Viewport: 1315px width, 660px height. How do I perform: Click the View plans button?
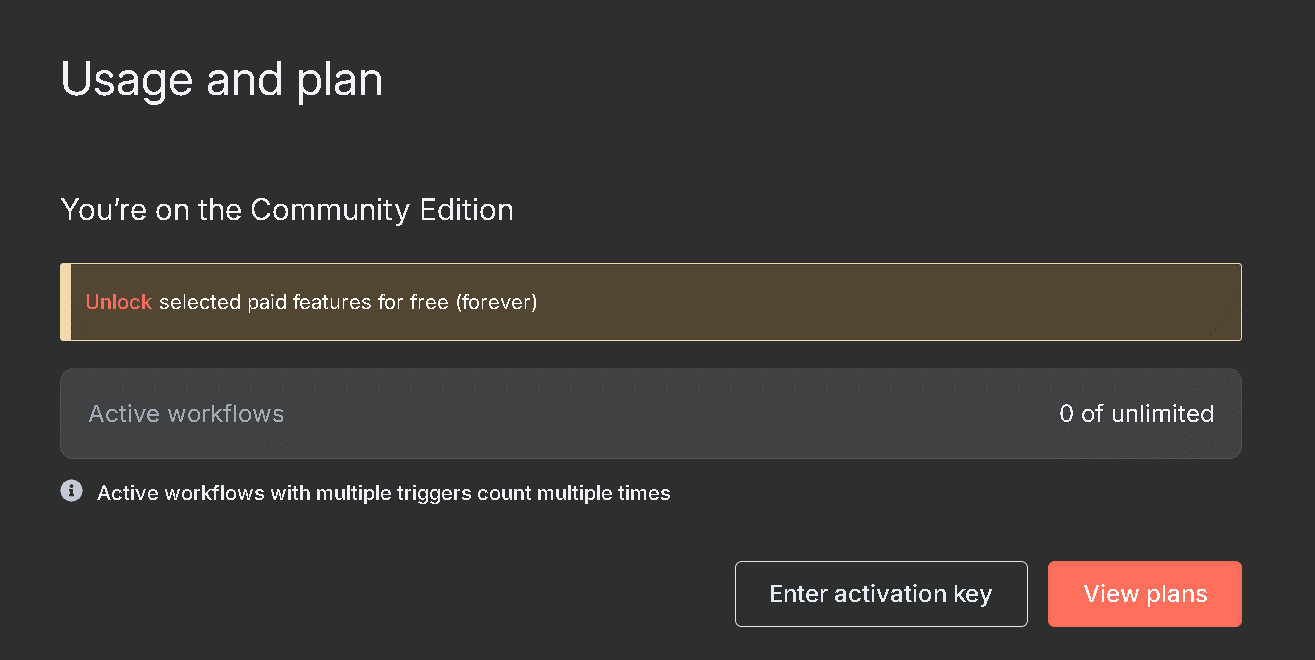coord(1145,594)
